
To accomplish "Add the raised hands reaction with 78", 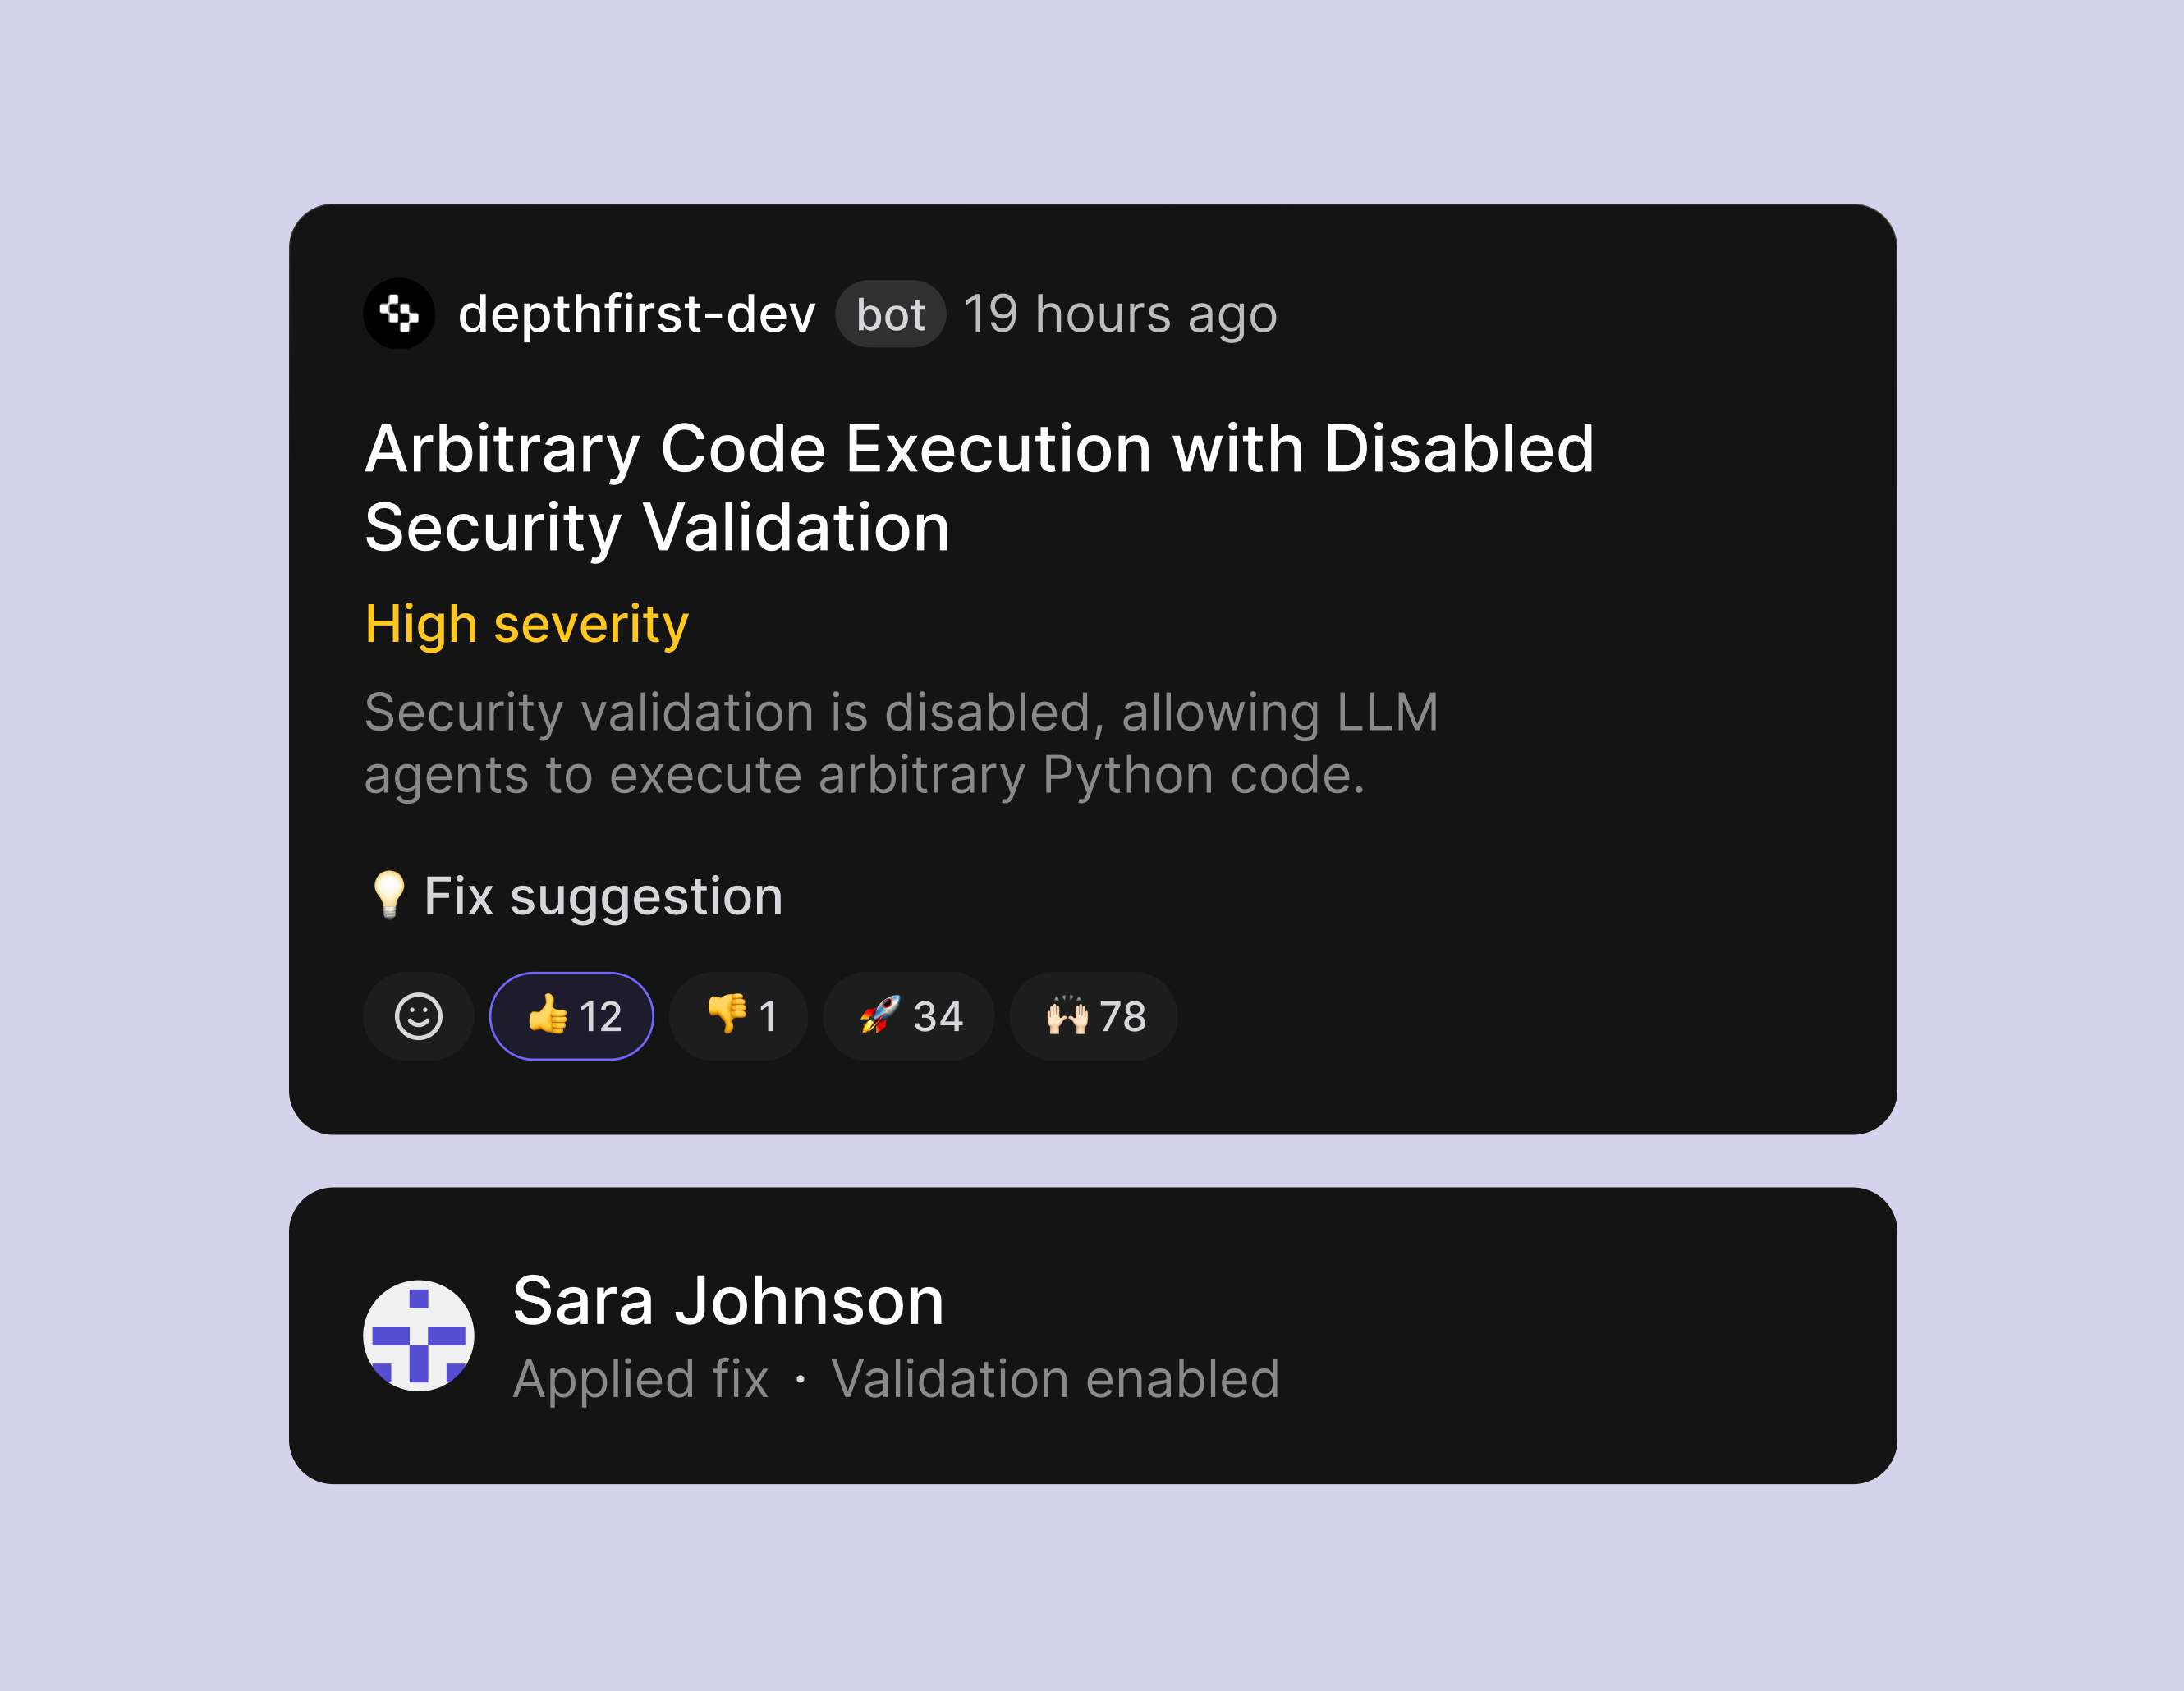I will (x=1093, y=1016).
